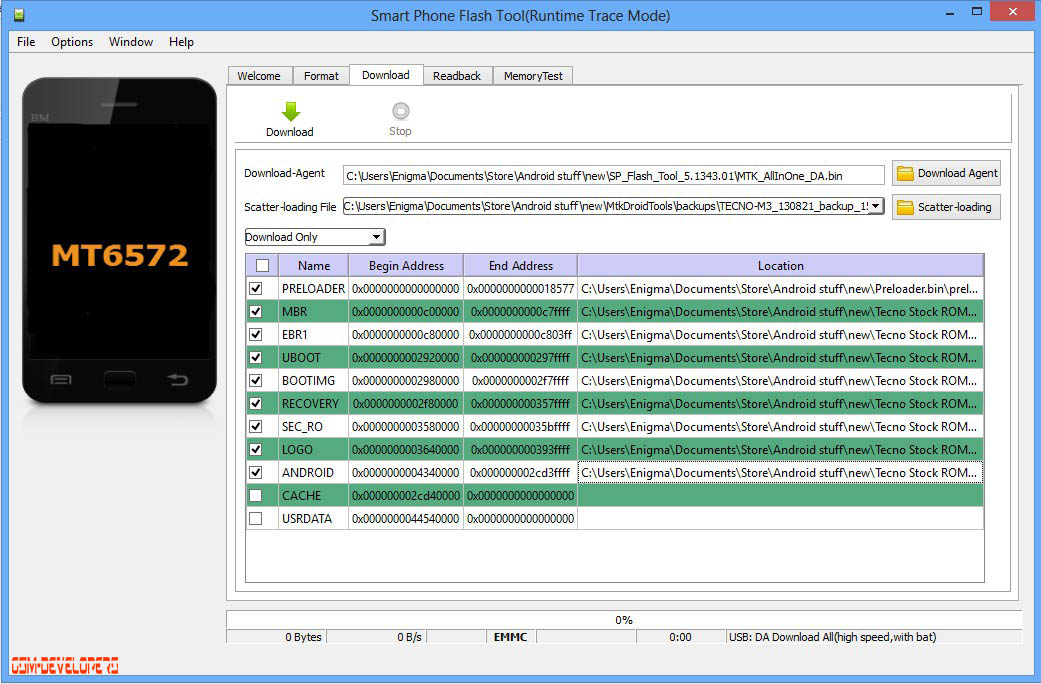Click the Name column header

(314, 266)
